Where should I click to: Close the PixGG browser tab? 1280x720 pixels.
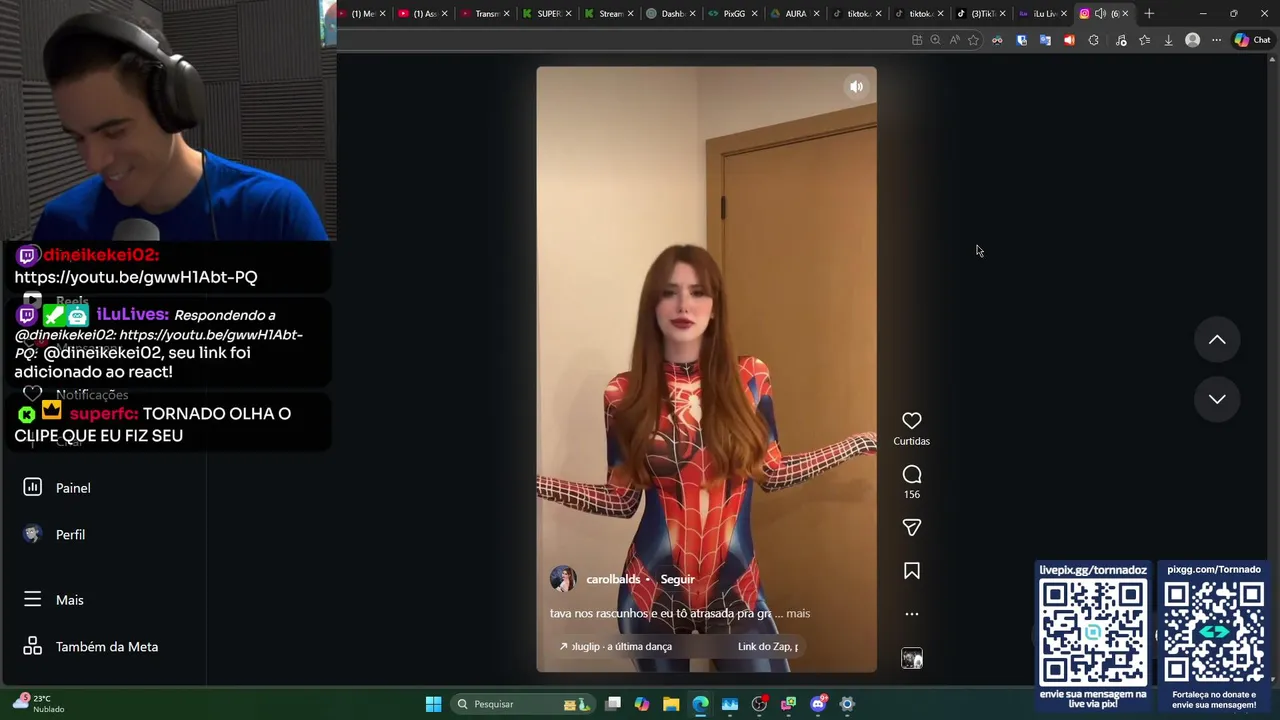click(x=754, y=13)
